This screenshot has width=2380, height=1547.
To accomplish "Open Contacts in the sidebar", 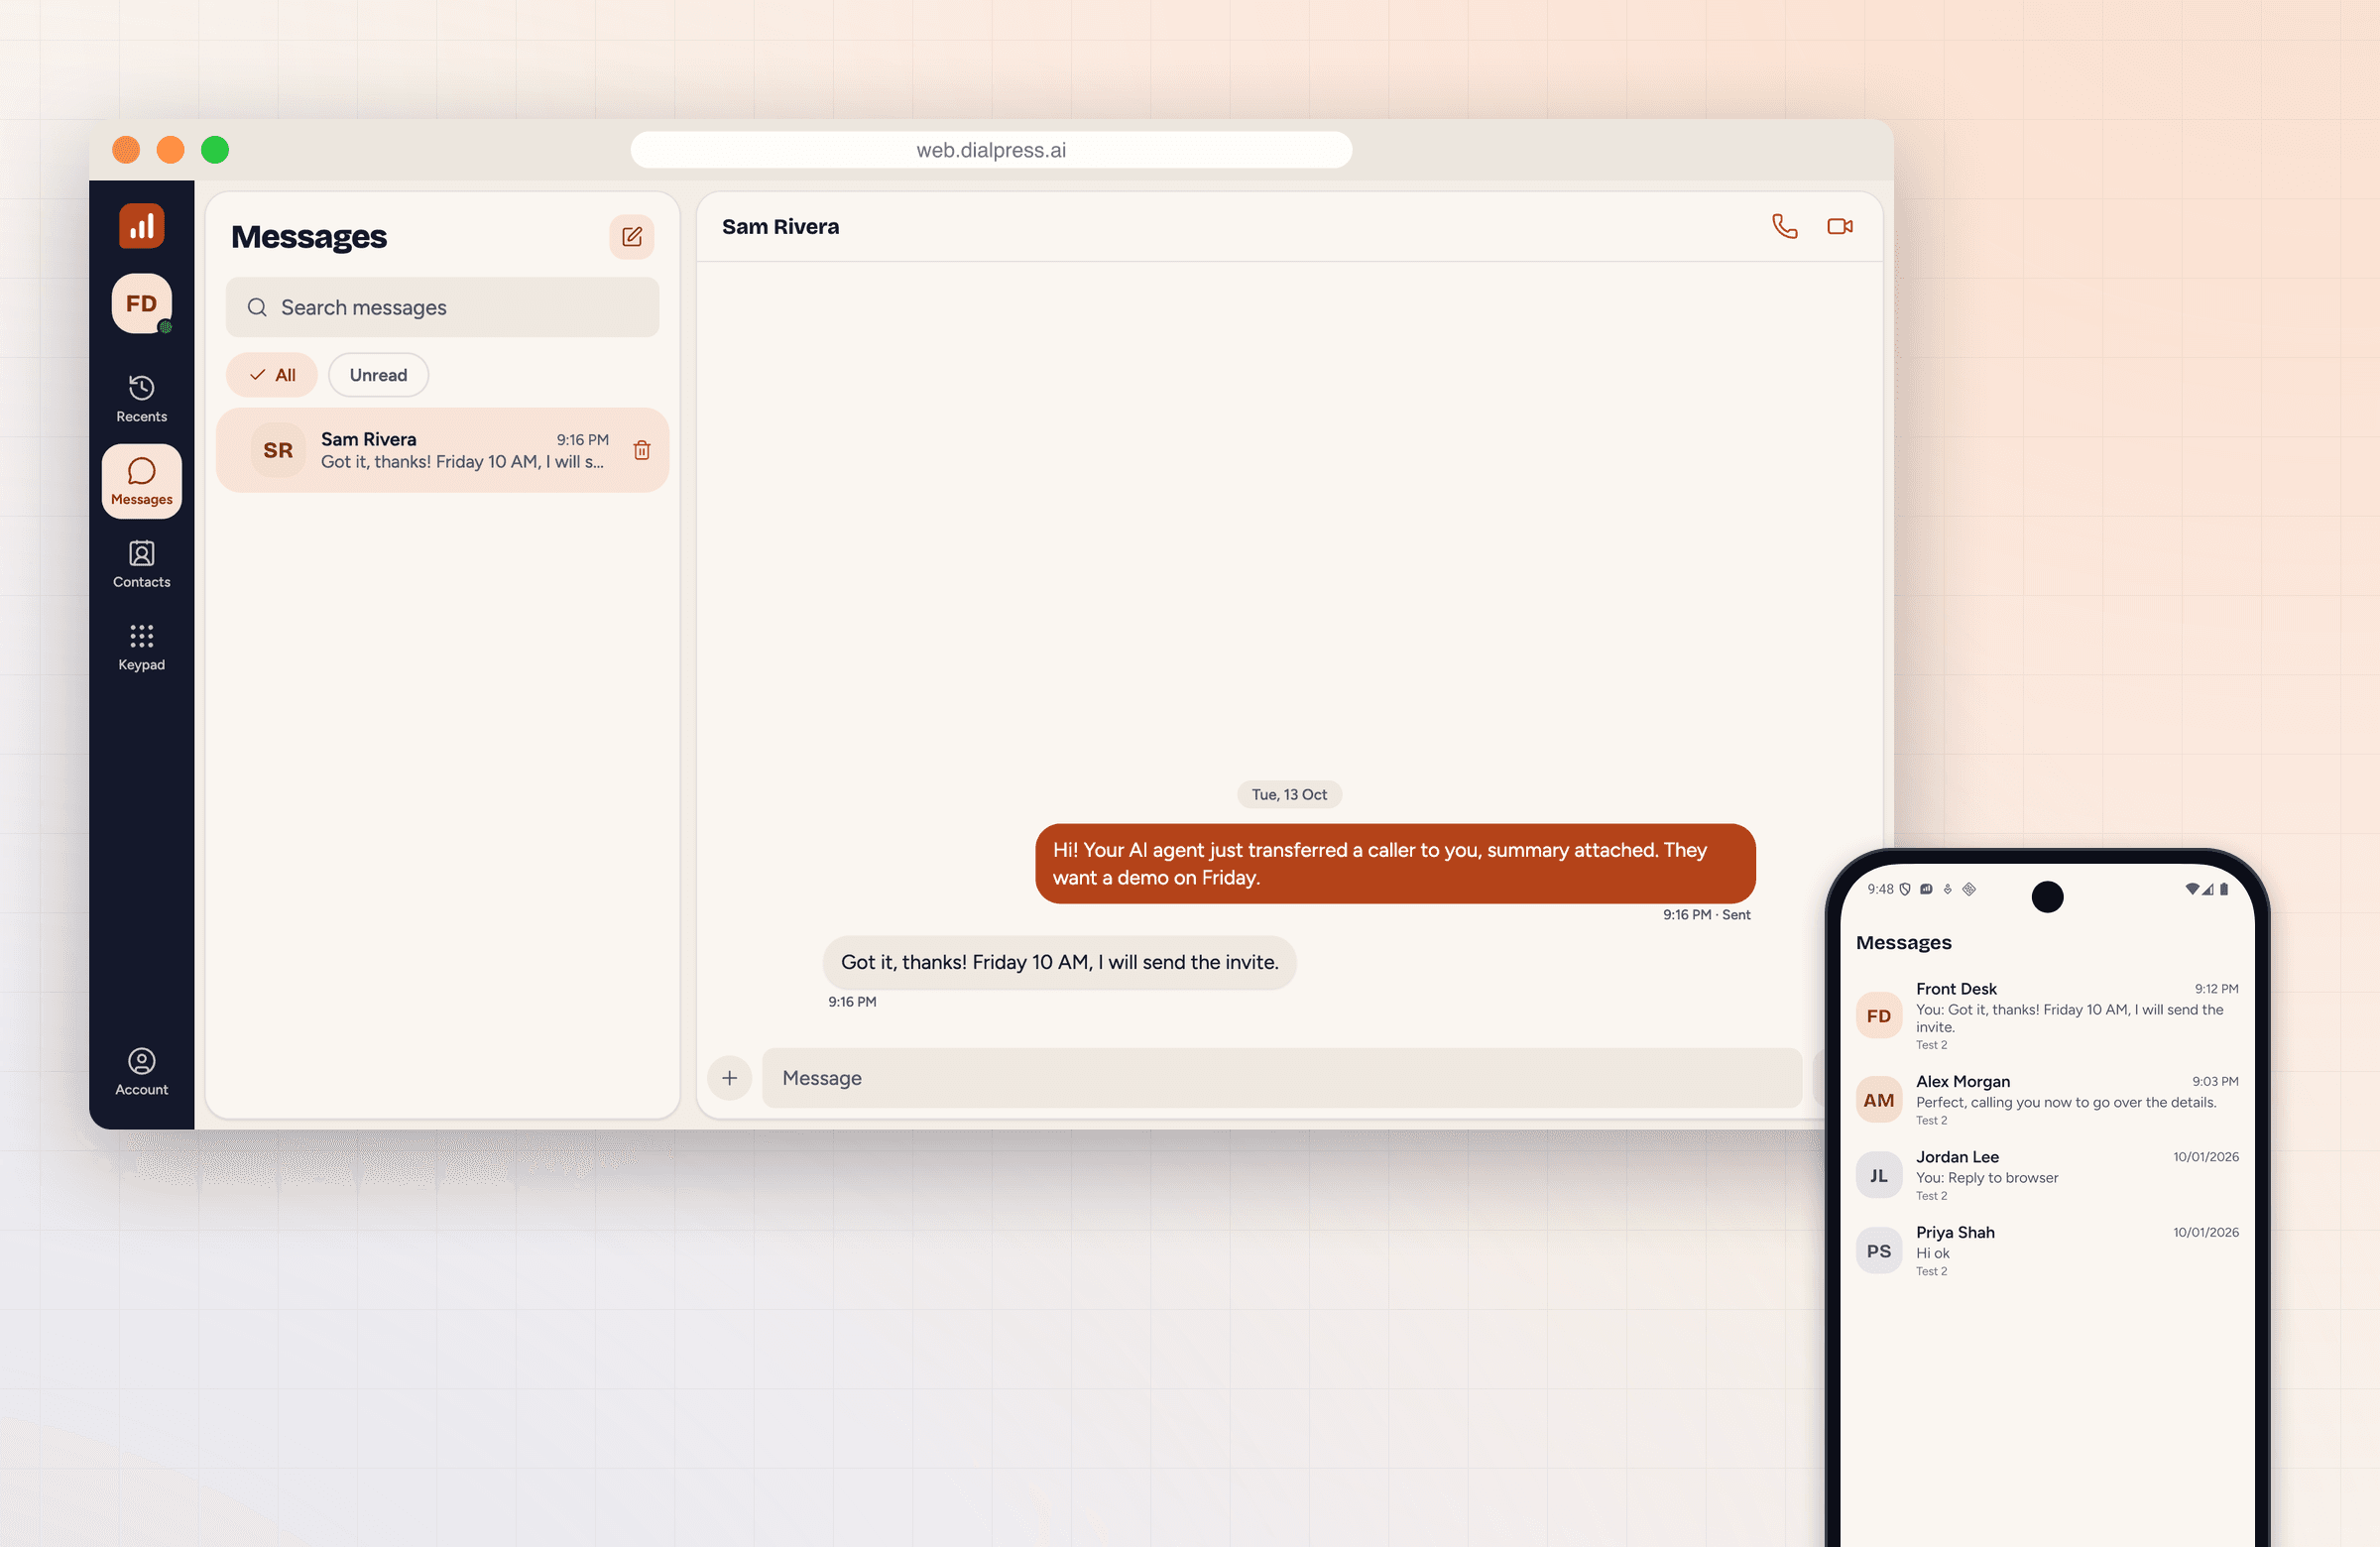I will click(x=141, y=564).
